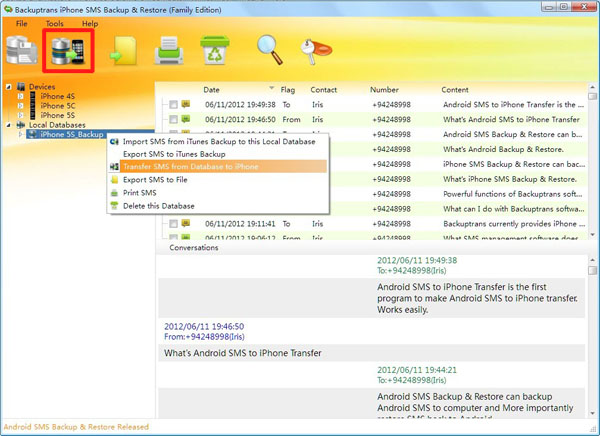Click the Backup SMS to database toolbar icon
Viewport: 600px width, 436px height.
pyautogui.click(x=22, y=50)
